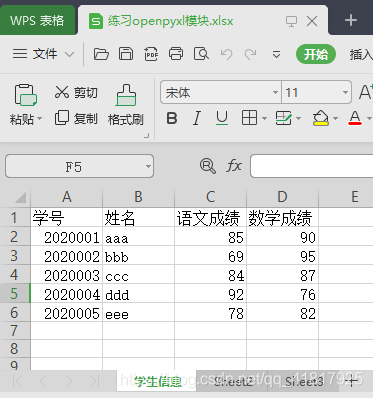The image size is (373, 398).
Task: Select column C header
Action: (x=210, y=197)
